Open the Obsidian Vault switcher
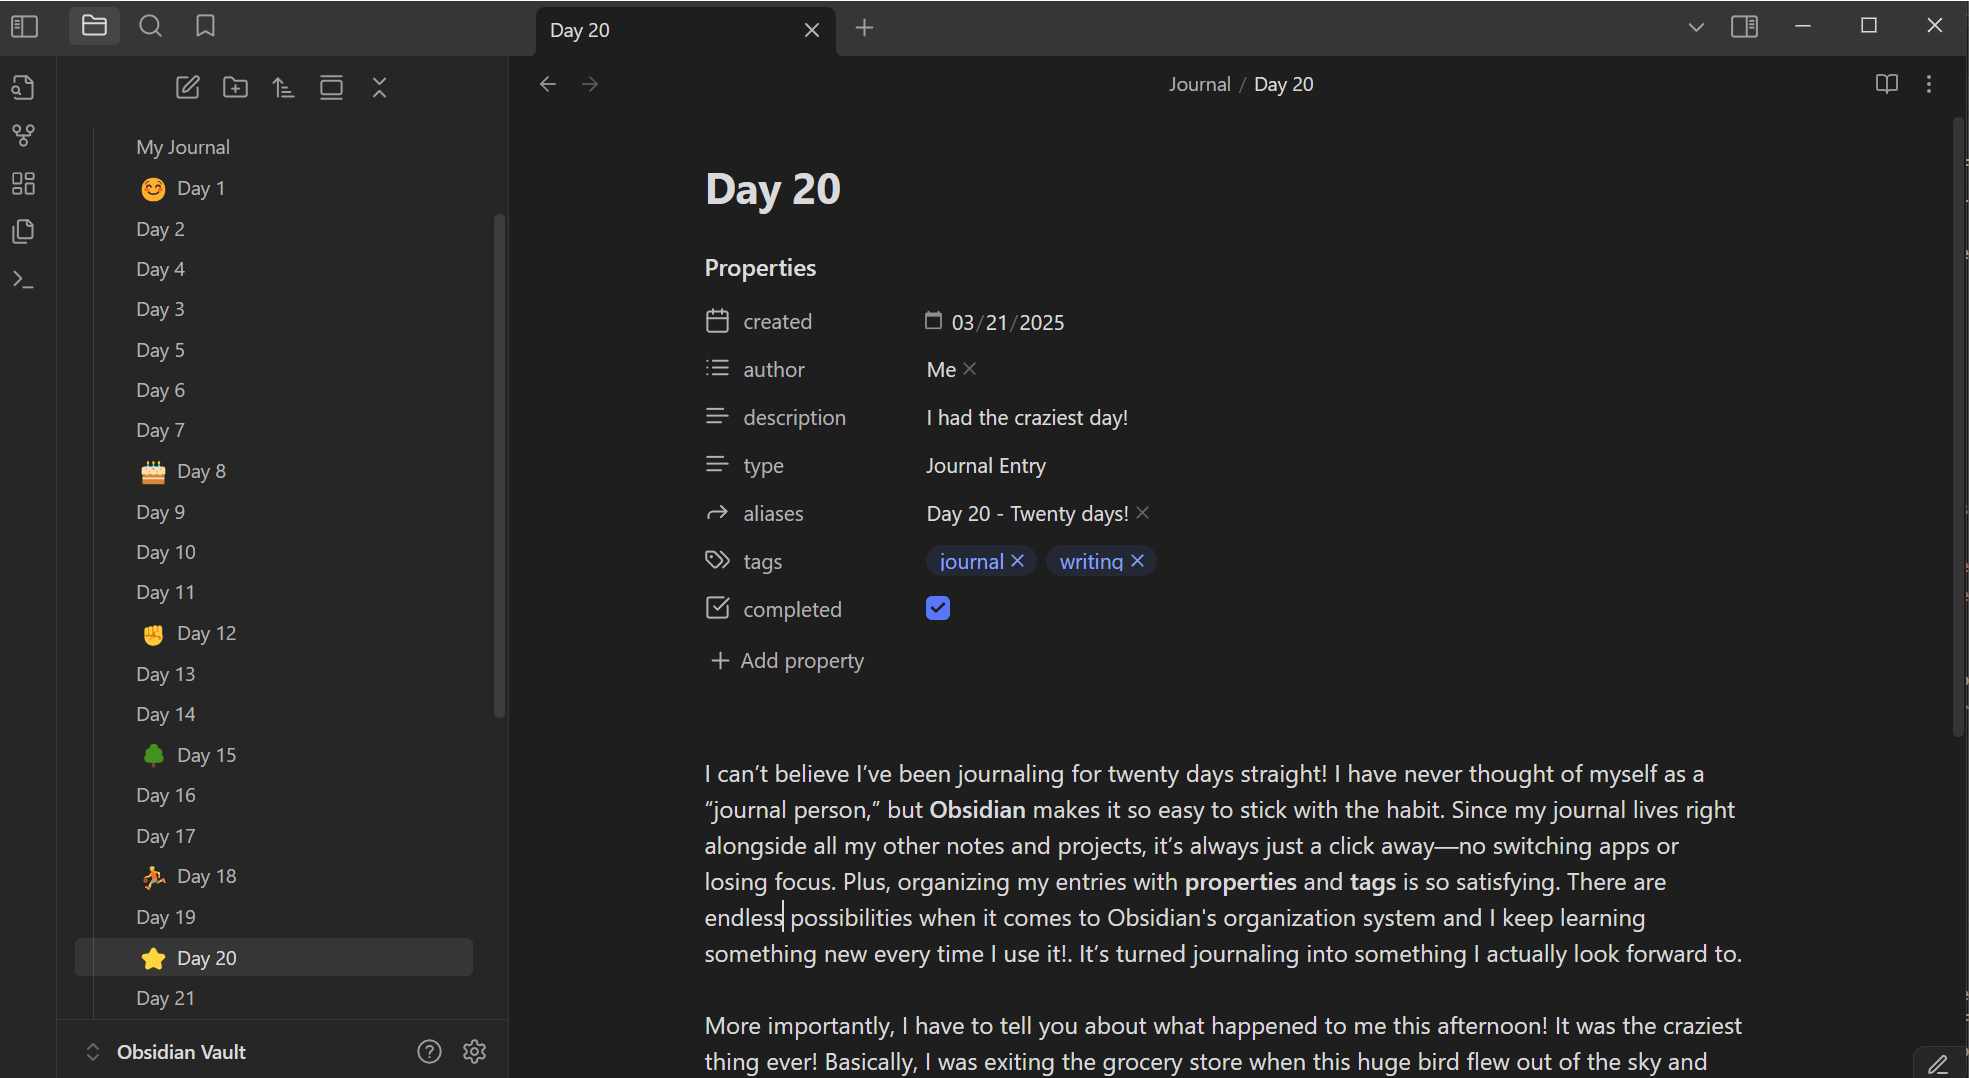This screenshot has height=1078, width=1969. [170, 1052]
